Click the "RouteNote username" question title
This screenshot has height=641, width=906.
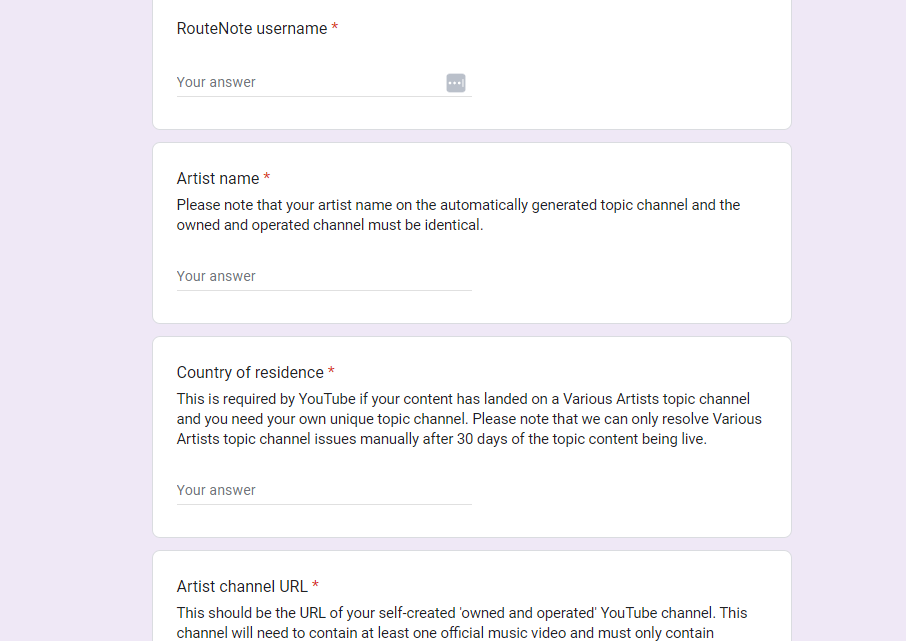252,29
